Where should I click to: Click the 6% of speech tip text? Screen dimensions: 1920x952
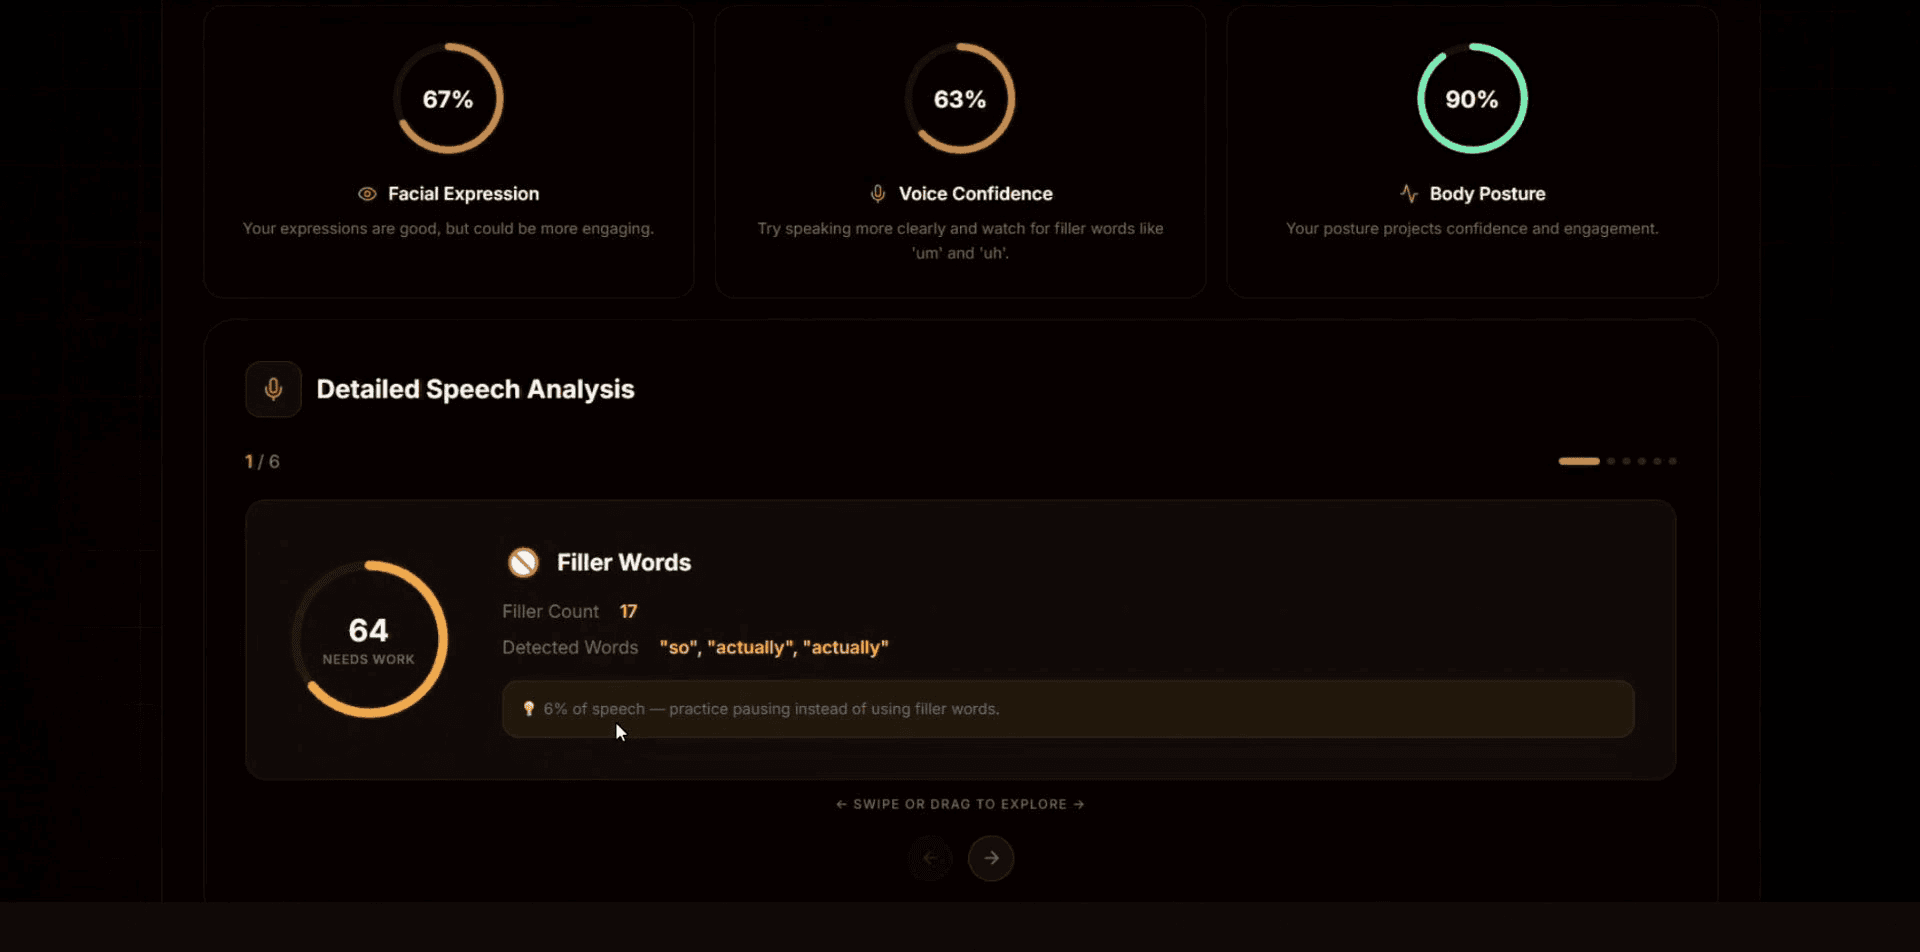771,709
